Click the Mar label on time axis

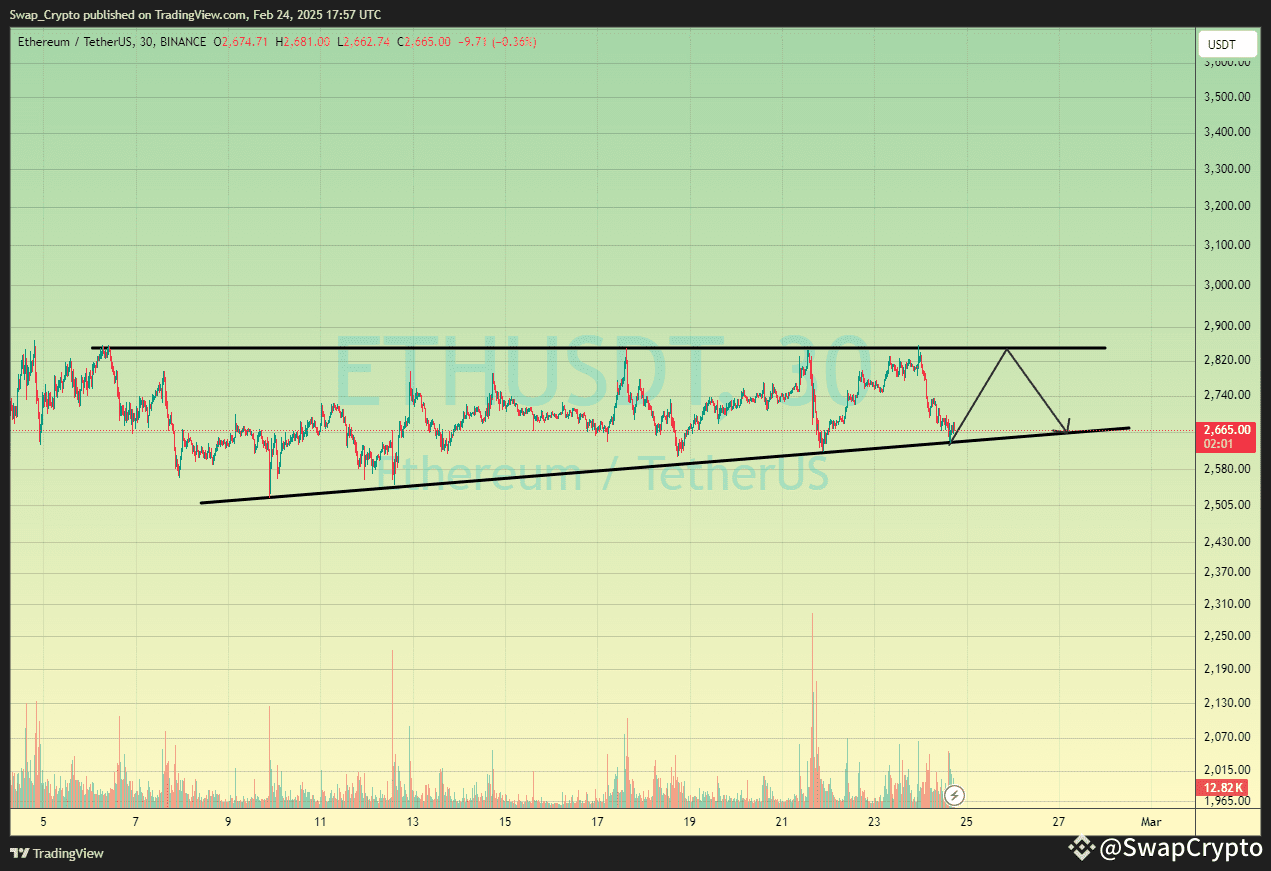tap(1151, 822)
